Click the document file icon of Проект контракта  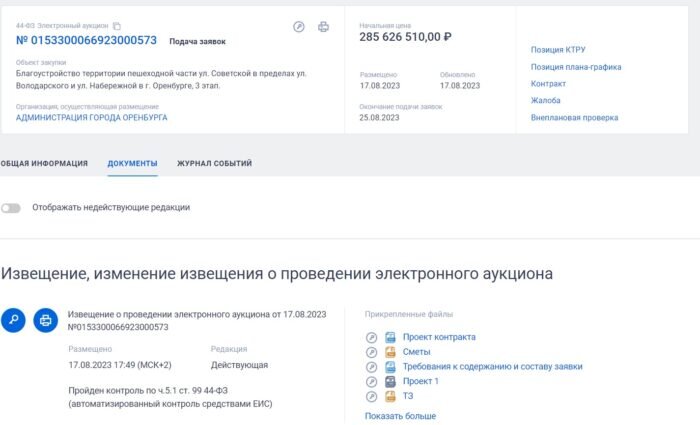(x=390, y=337)
